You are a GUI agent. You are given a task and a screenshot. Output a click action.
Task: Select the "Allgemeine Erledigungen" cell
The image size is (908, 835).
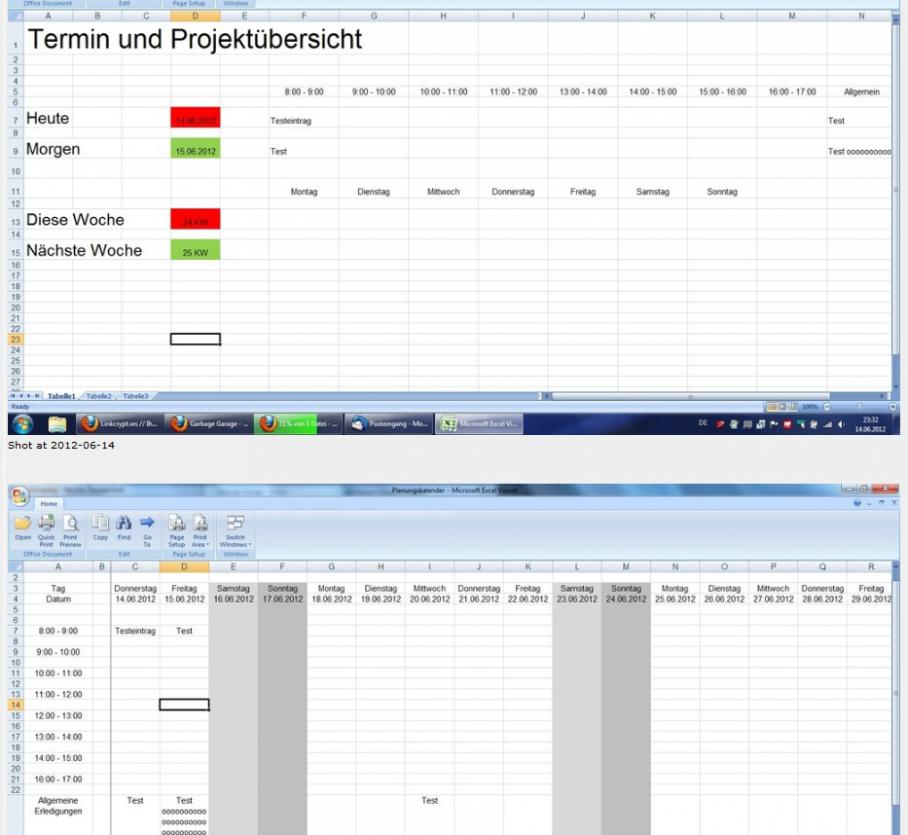tap(58, 805)
